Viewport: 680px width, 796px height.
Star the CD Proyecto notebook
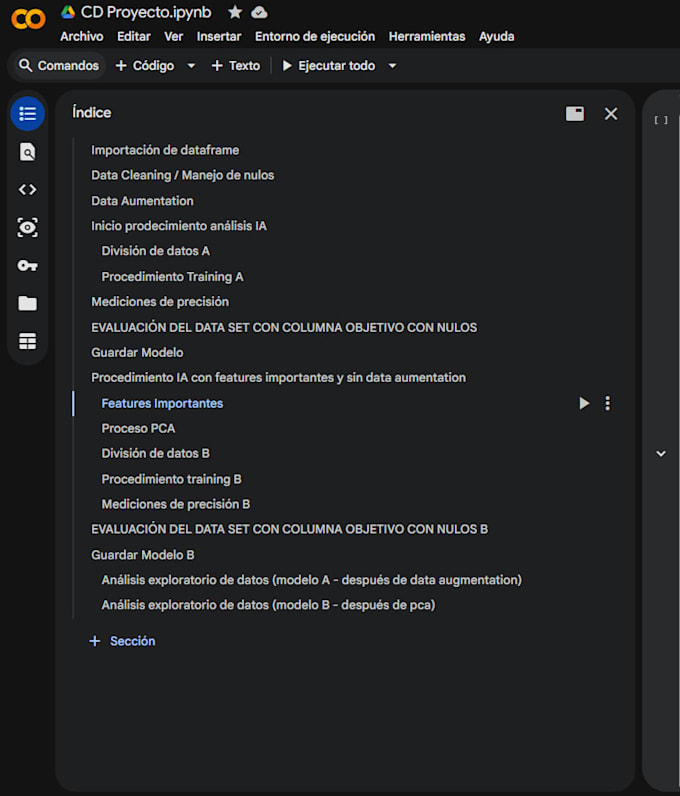pyautogui.click(x=235, y=12)
